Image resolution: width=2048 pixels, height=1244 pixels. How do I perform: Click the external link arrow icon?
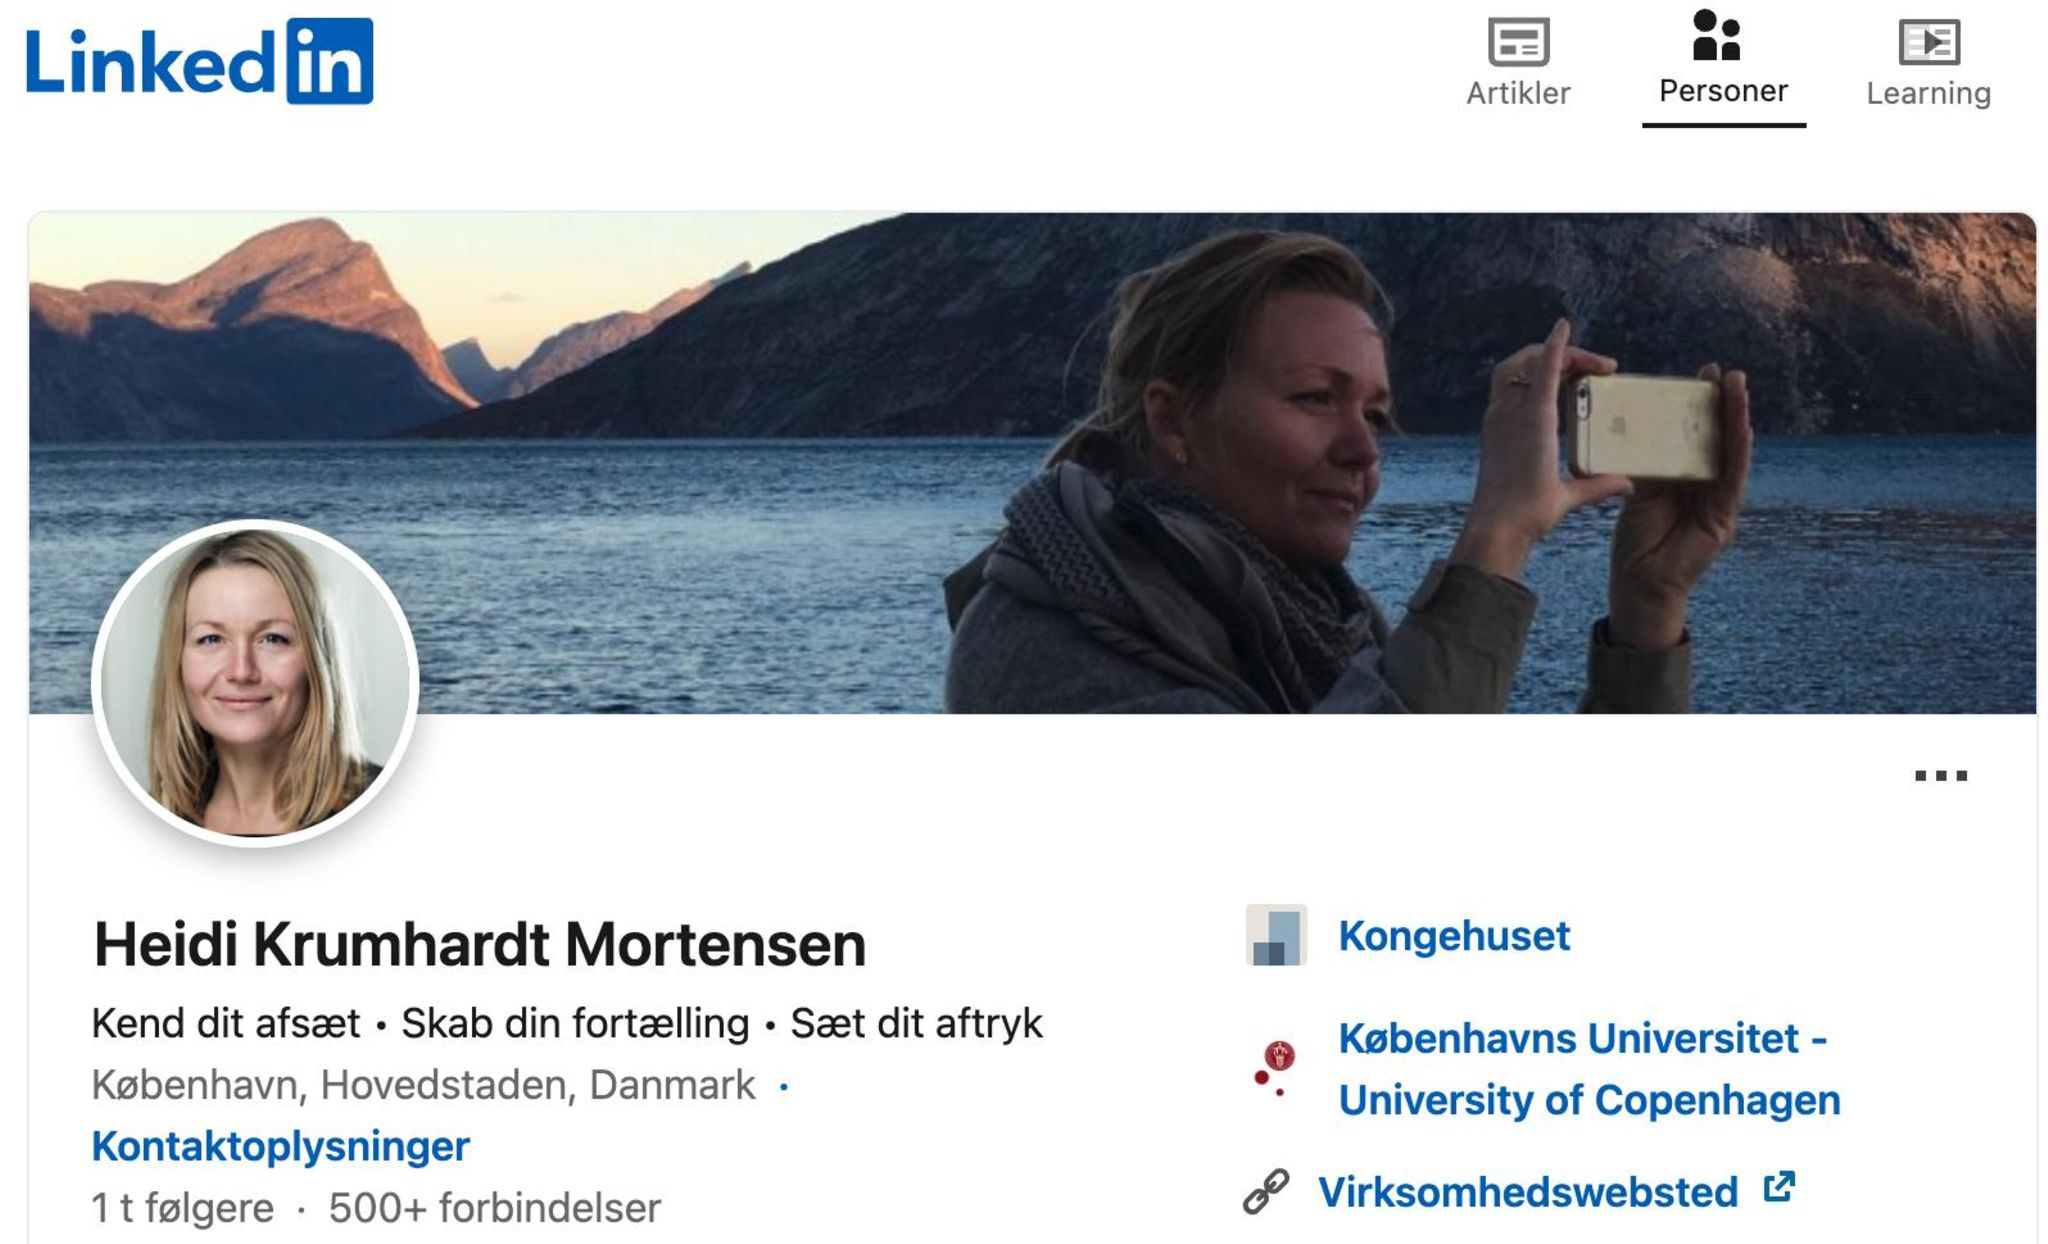[1779, 1187]
